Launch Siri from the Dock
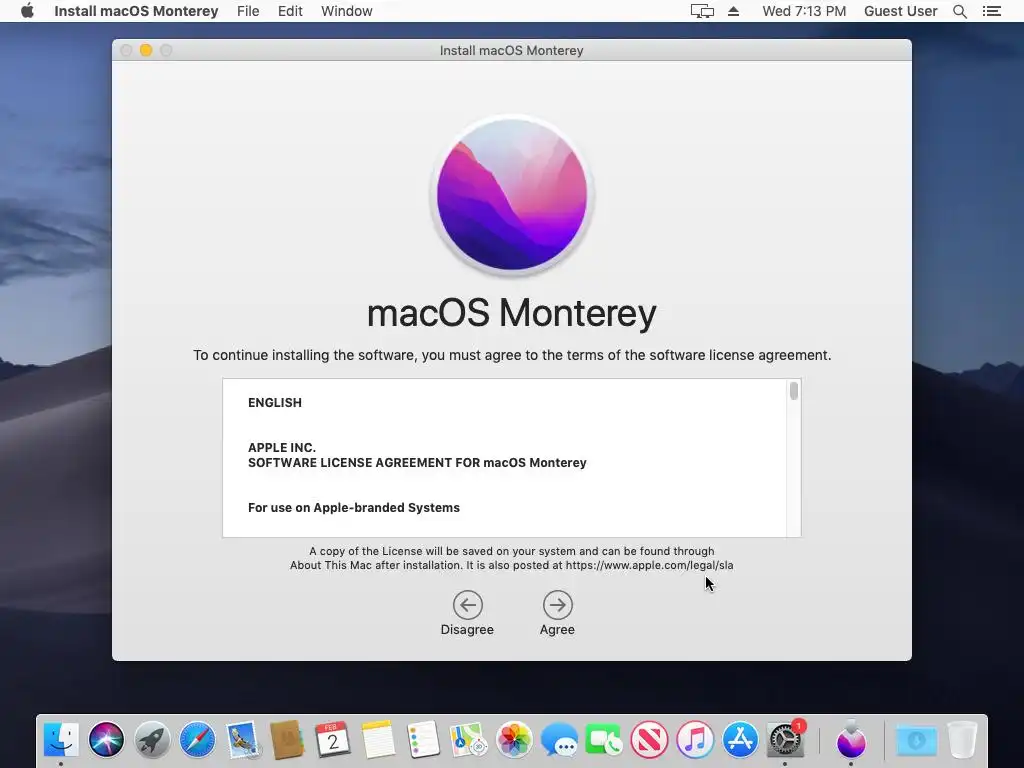Screen dimensions: 1024x768 106,740
